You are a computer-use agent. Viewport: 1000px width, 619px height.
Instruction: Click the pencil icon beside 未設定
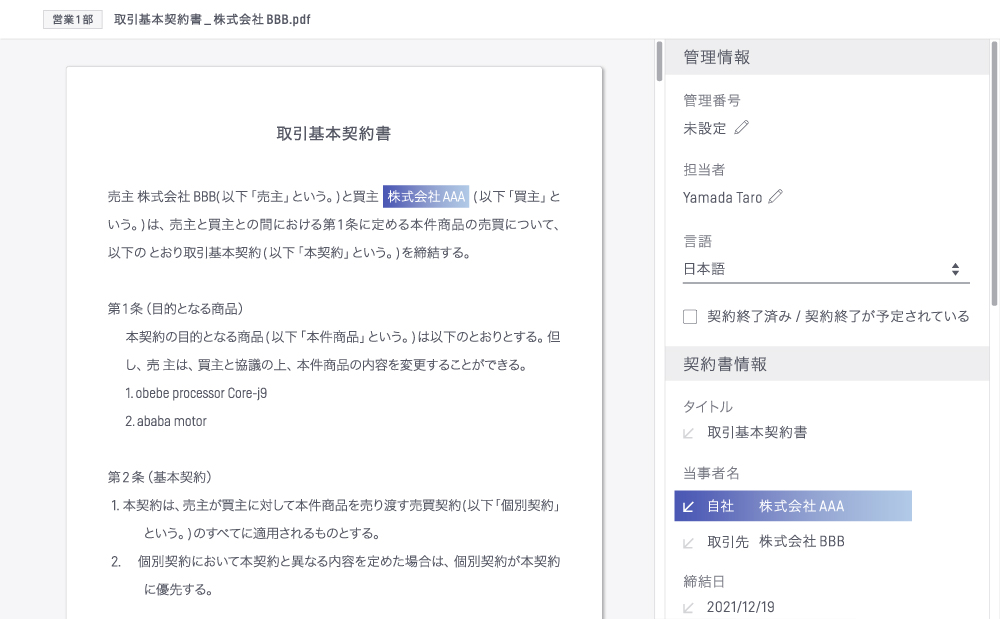[x=741, y=128]
